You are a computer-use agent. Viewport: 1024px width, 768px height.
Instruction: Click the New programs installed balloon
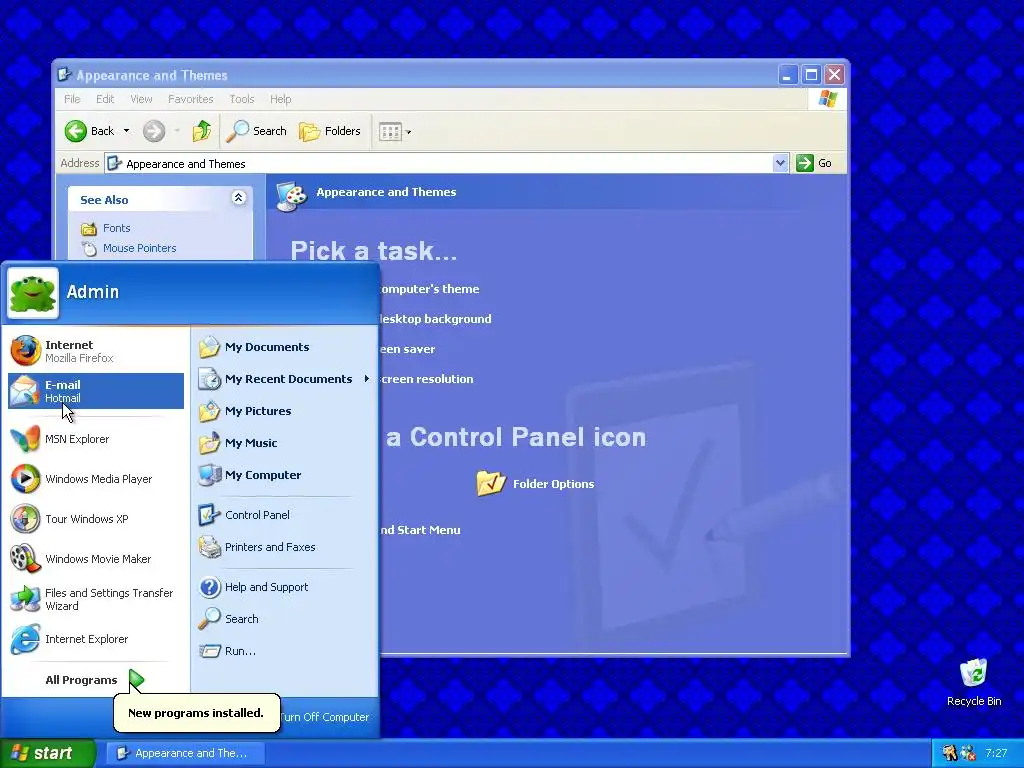tap(197, 712)
